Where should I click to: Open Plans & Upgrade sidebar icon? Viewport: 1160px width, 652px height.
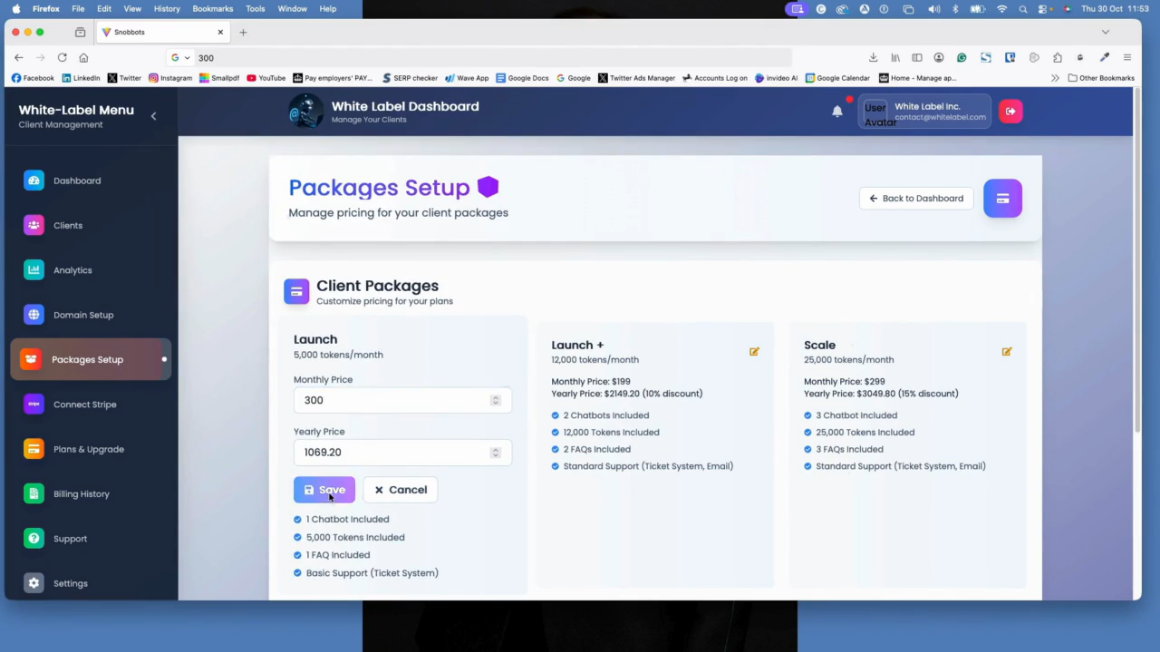point(33,449)
